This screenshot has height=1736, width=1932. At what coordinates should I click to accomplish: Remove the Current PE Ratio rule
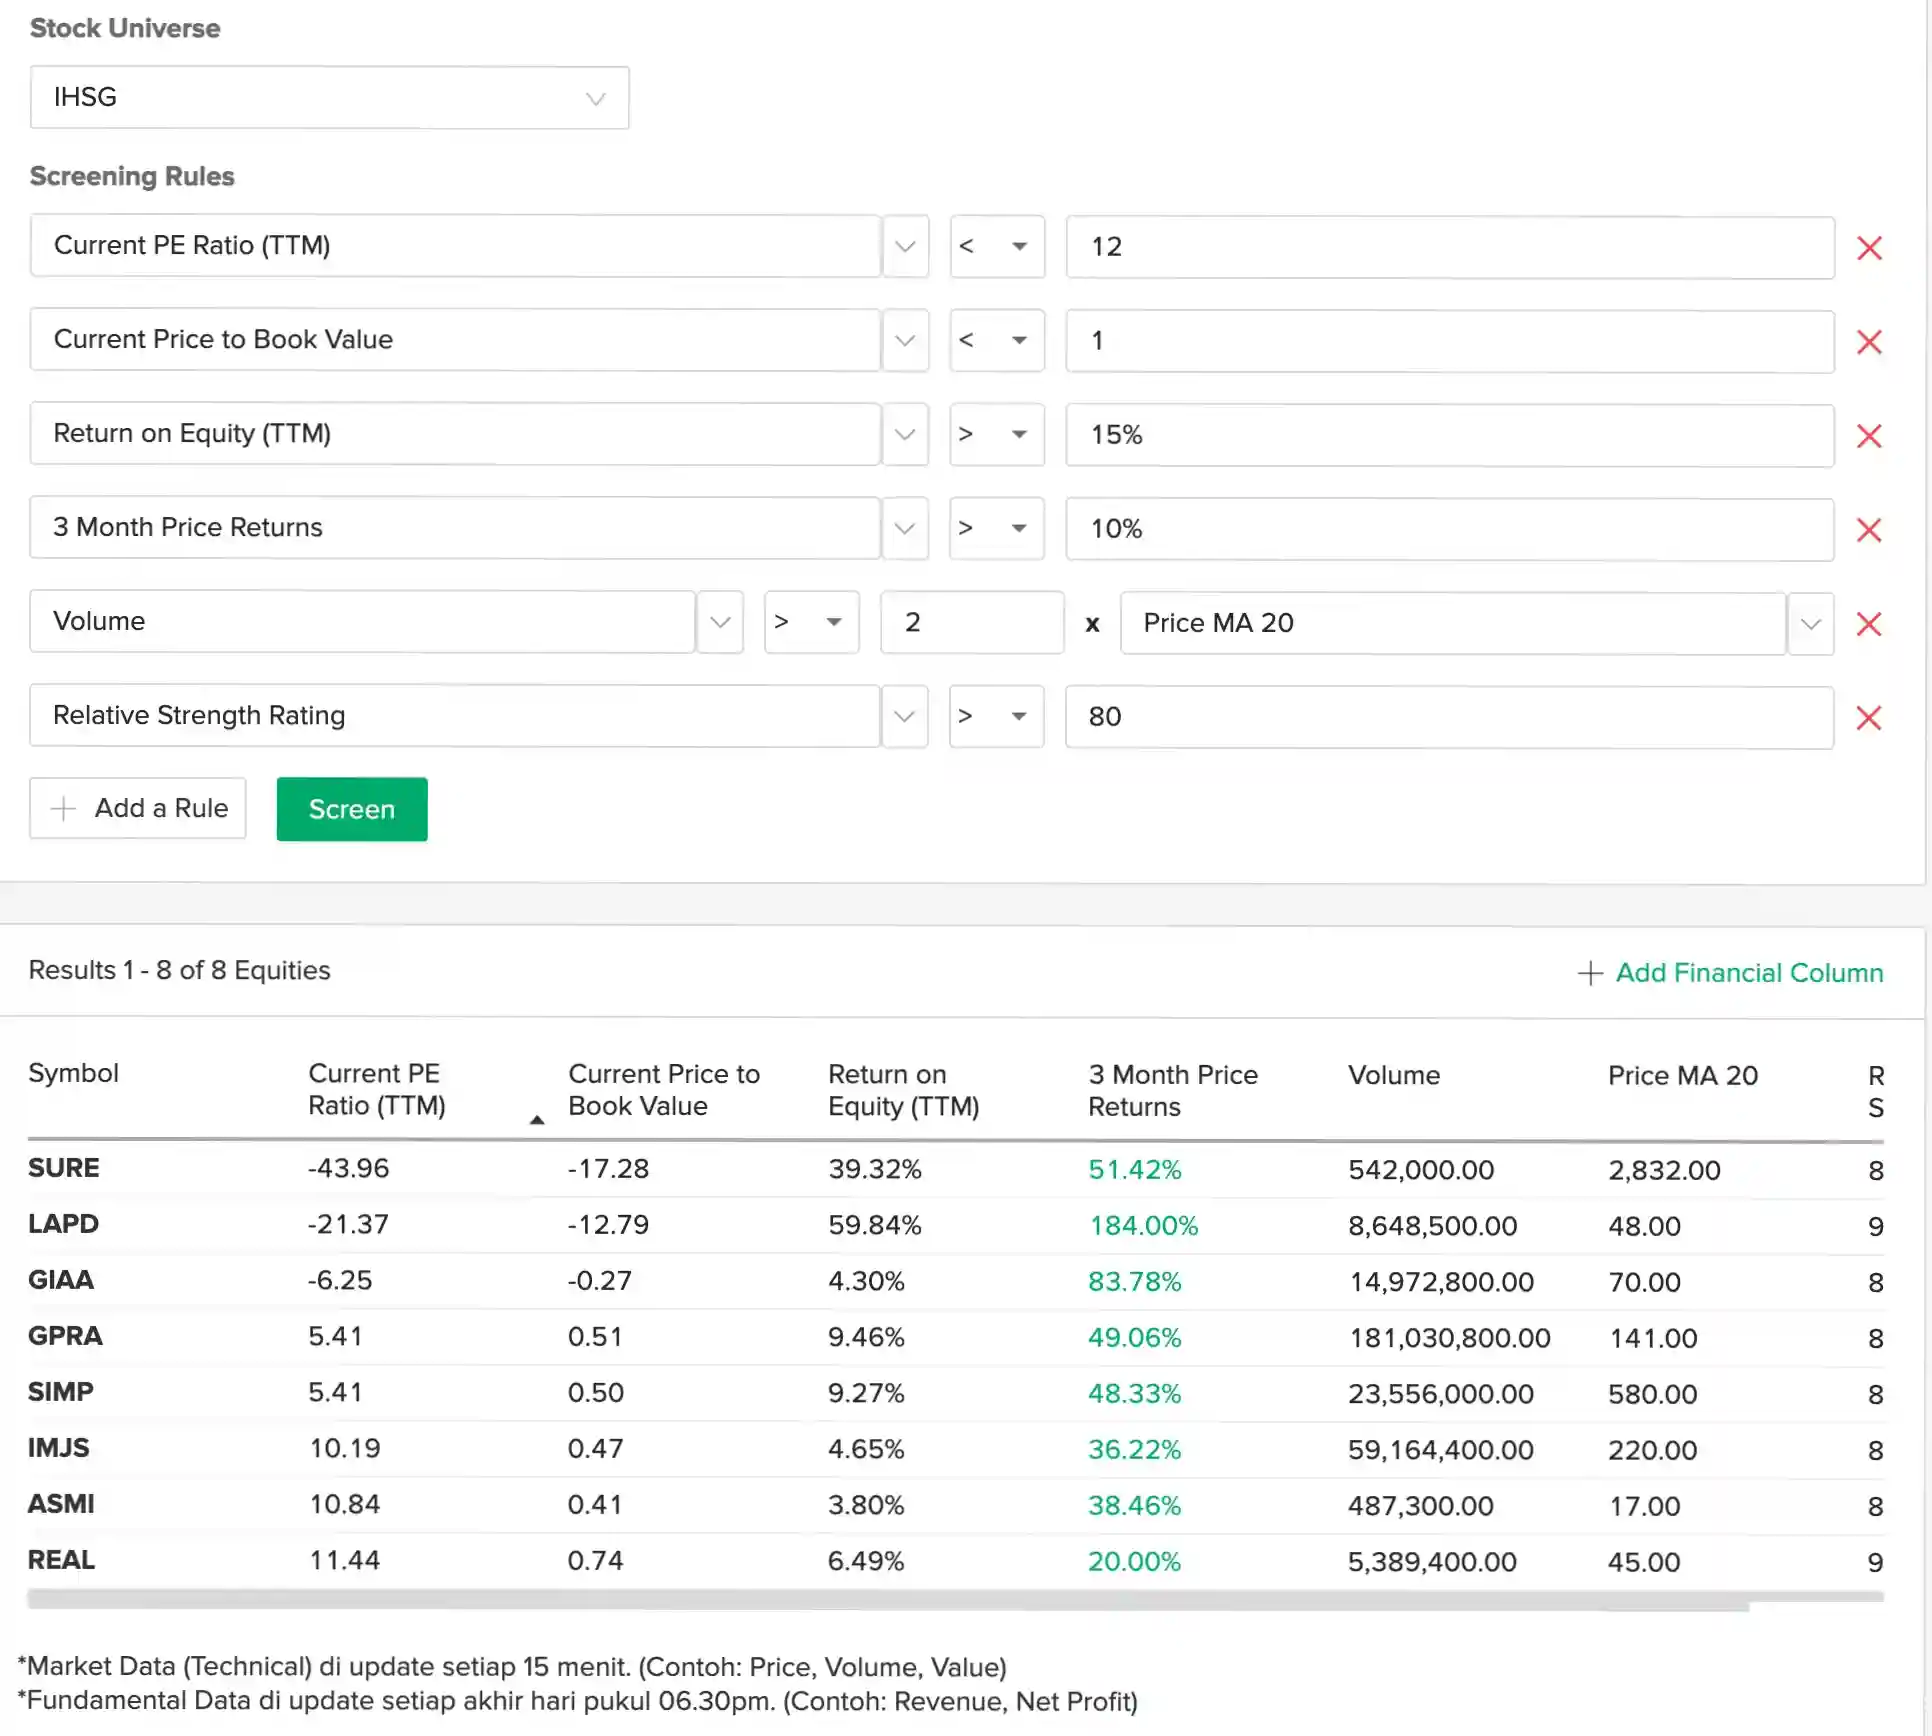coord(1868,248)
